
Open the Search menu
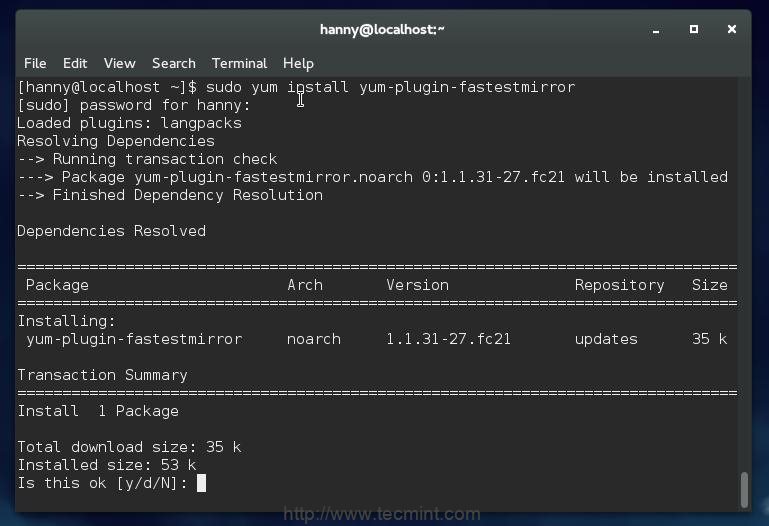pyautogui.click(x=173, y=63)
